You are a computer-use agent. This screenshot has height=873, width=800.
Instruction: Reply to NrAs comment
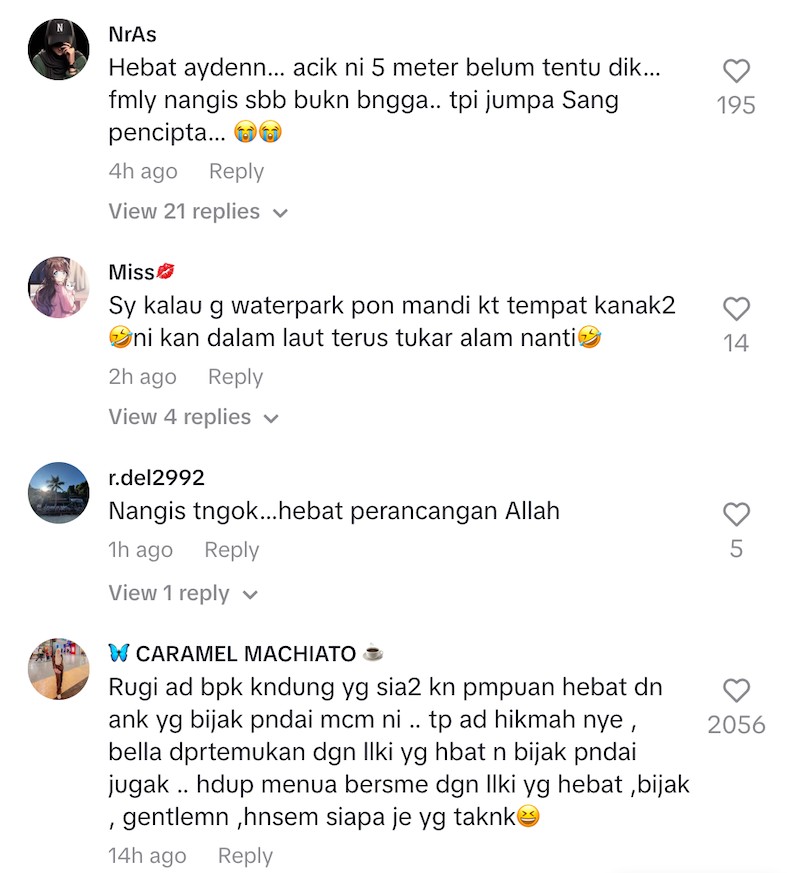click(x=236, y=171)
